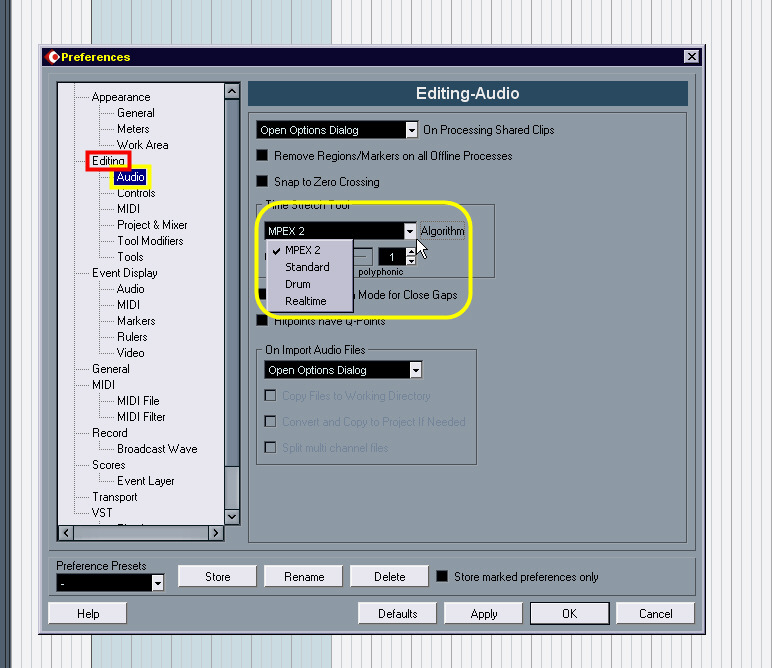Select Rulers tree item
772x668 pixels.
[x=132, y=337]
